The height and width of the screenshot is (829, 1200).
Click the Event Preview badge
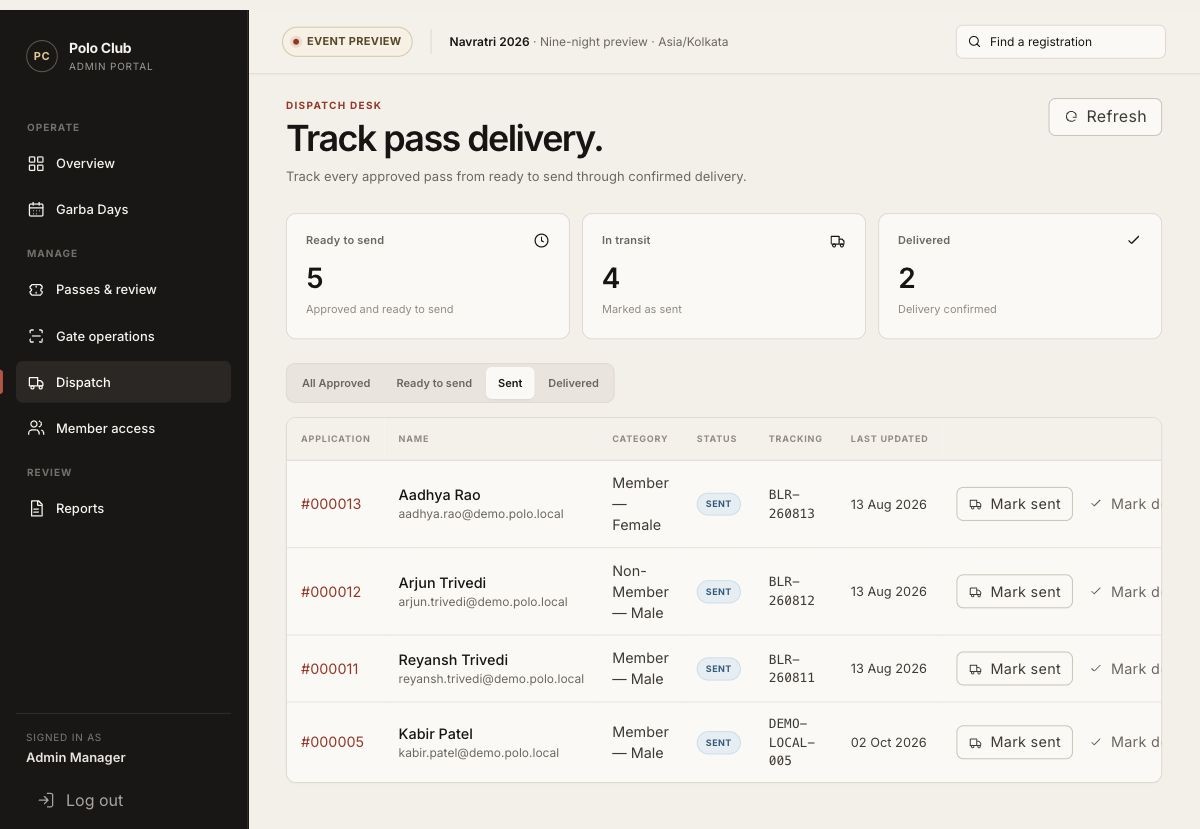[347, 42]
